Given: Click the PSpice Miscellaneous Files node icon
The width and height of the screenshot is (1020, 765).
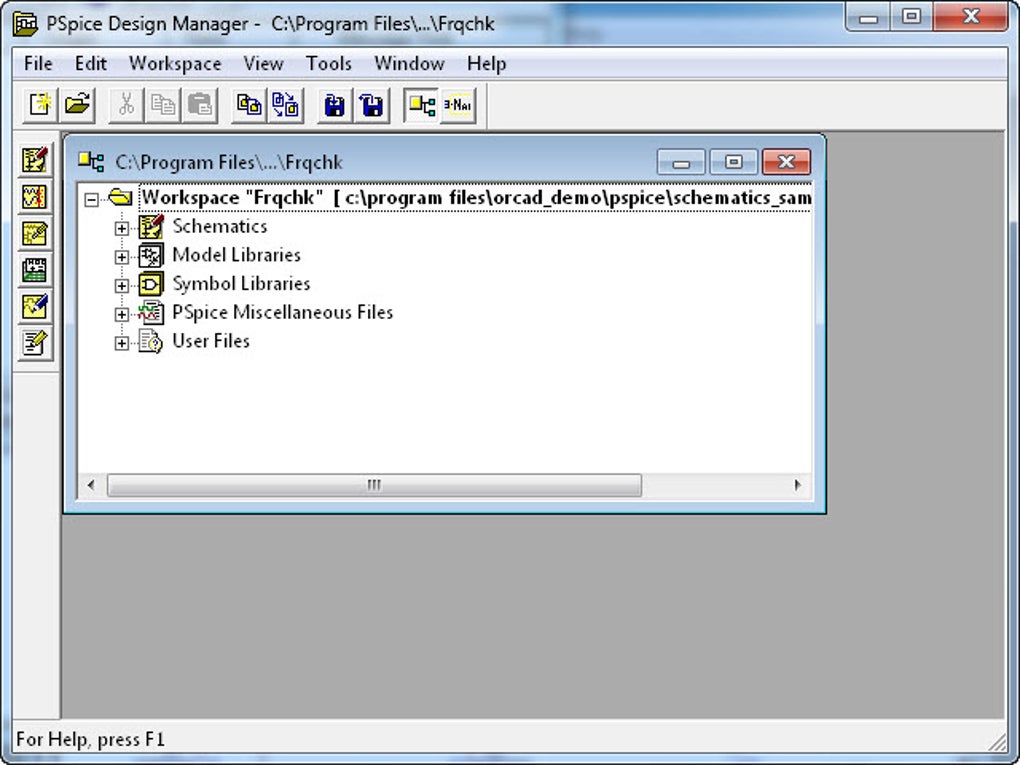Looking at the screenshot, I should tap(151, 313).
